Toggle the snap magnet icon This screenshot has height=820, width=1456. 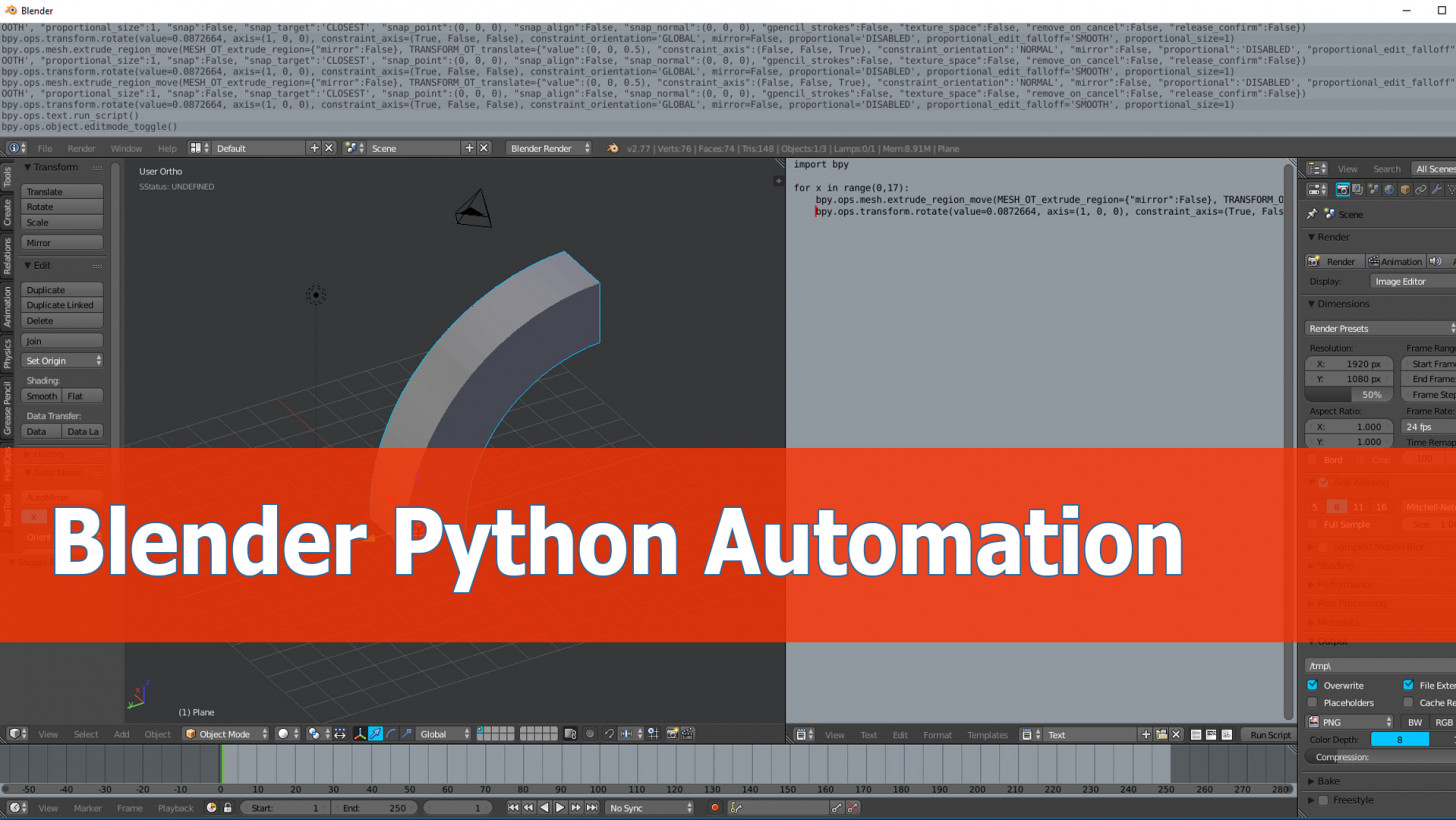(609, 734)
